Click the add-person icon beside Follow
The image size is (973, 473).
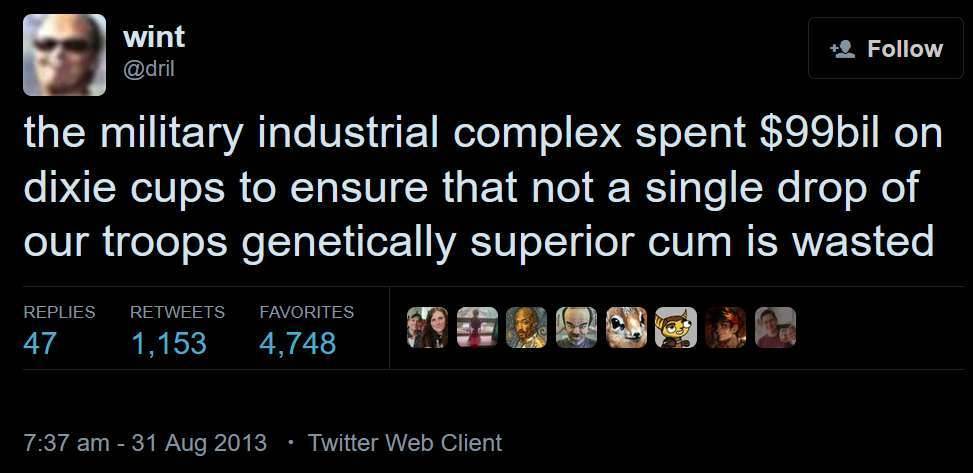841,49
